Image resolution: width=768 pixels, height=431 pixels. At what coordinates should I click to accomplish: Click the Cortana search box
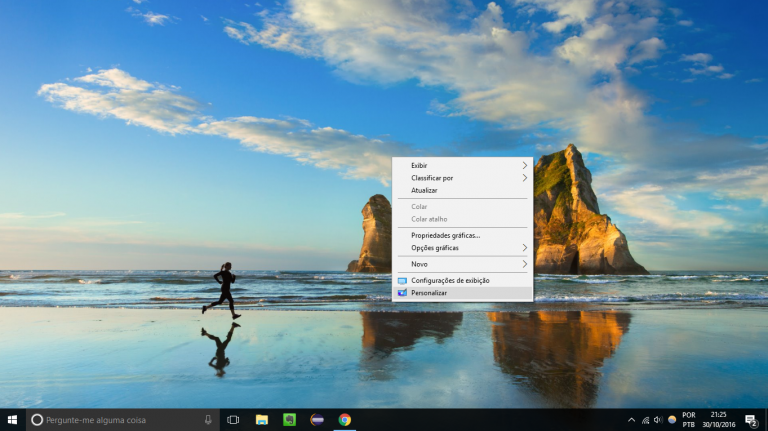click(122, 420)
